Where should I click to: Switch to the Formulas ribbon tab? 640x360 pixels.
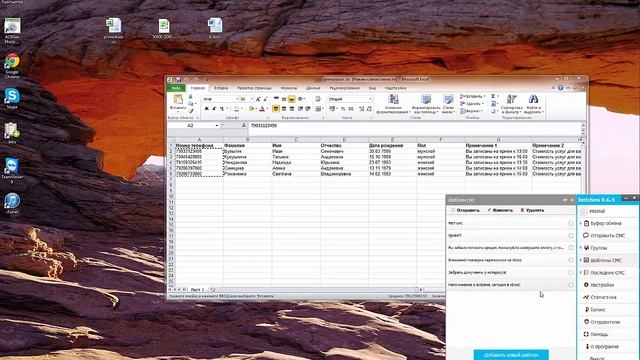289,88
